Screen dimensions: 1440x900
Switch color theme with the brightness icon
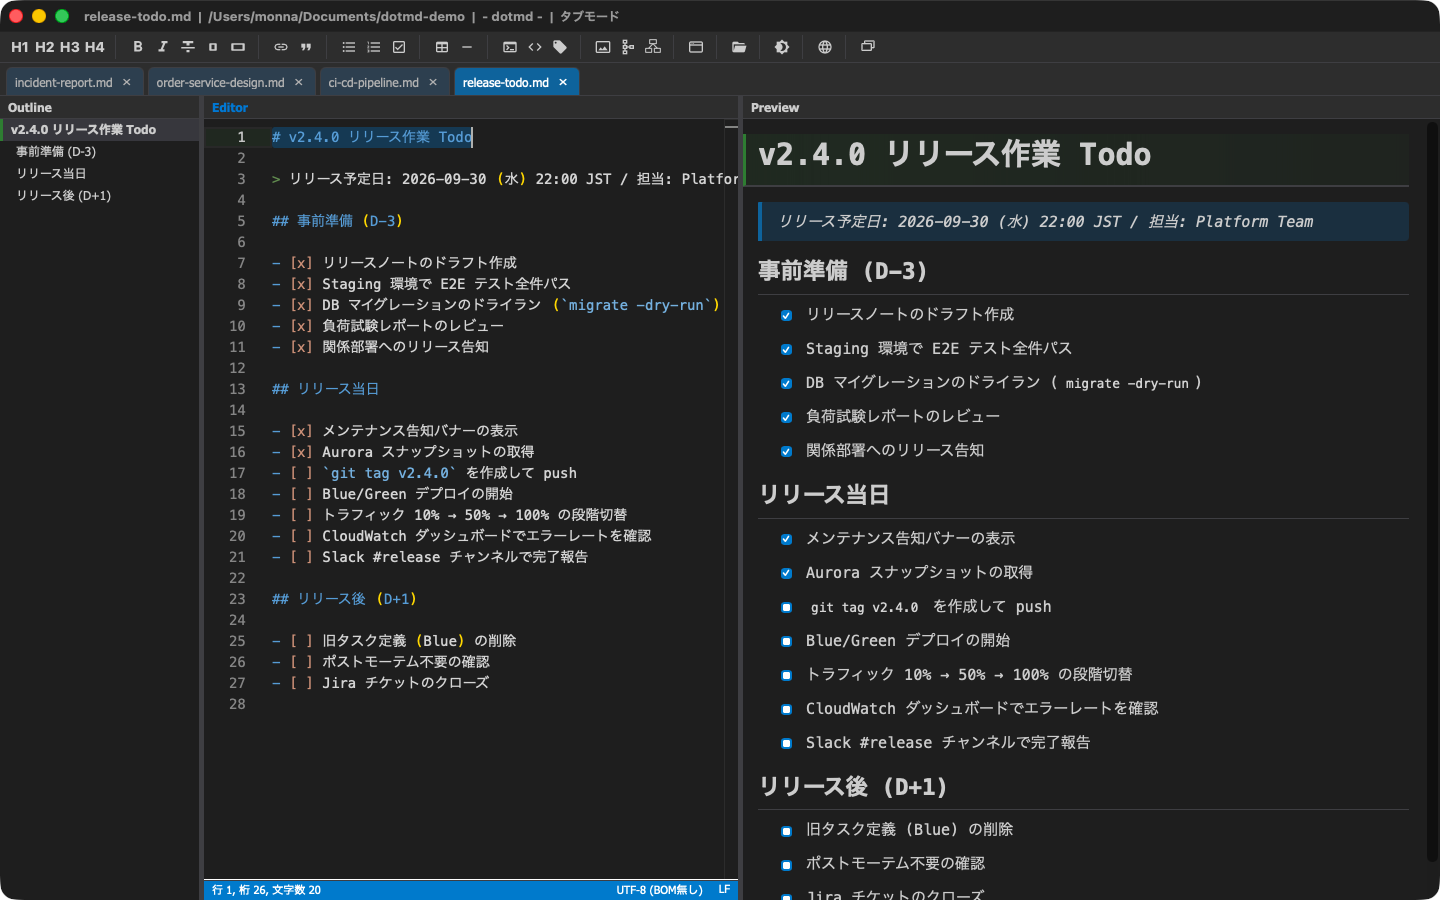click(782, 47)
